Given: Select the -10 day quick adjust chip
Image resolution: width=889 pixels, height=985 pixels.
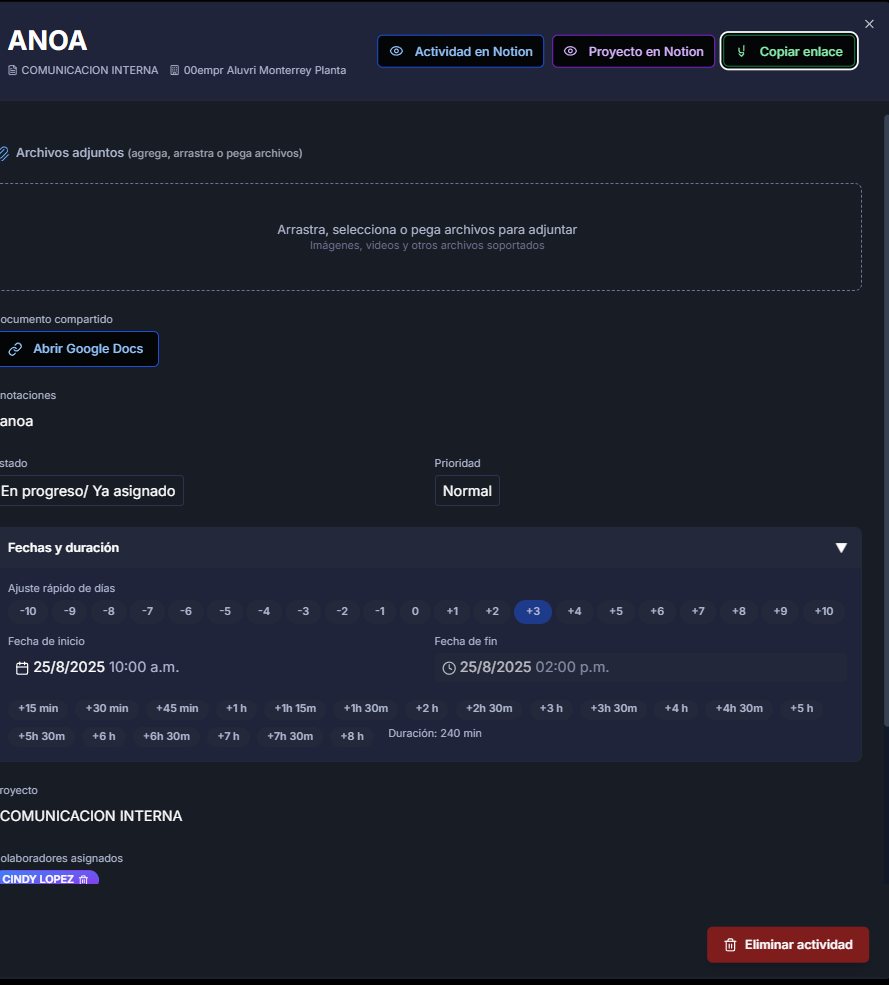Looking at the screenshot, I should (x=28, y=611).
